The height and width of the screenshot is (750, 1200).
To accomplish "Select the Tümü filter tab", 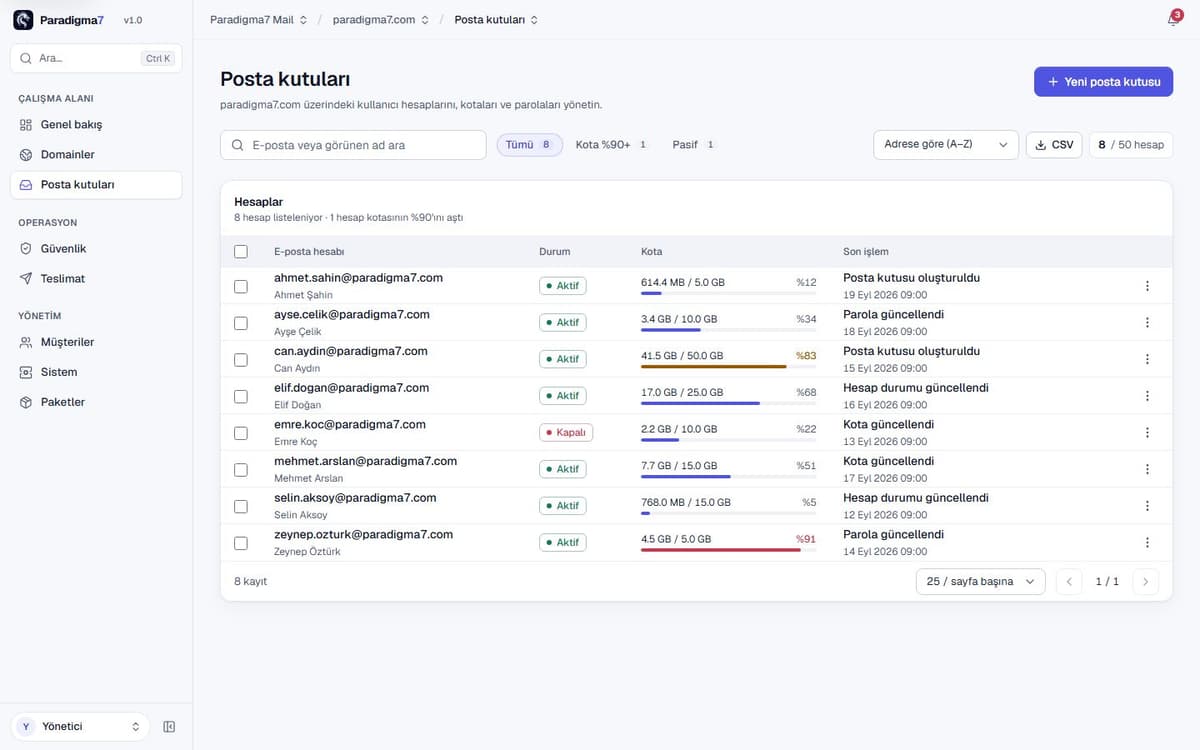I will click(529, 145).
